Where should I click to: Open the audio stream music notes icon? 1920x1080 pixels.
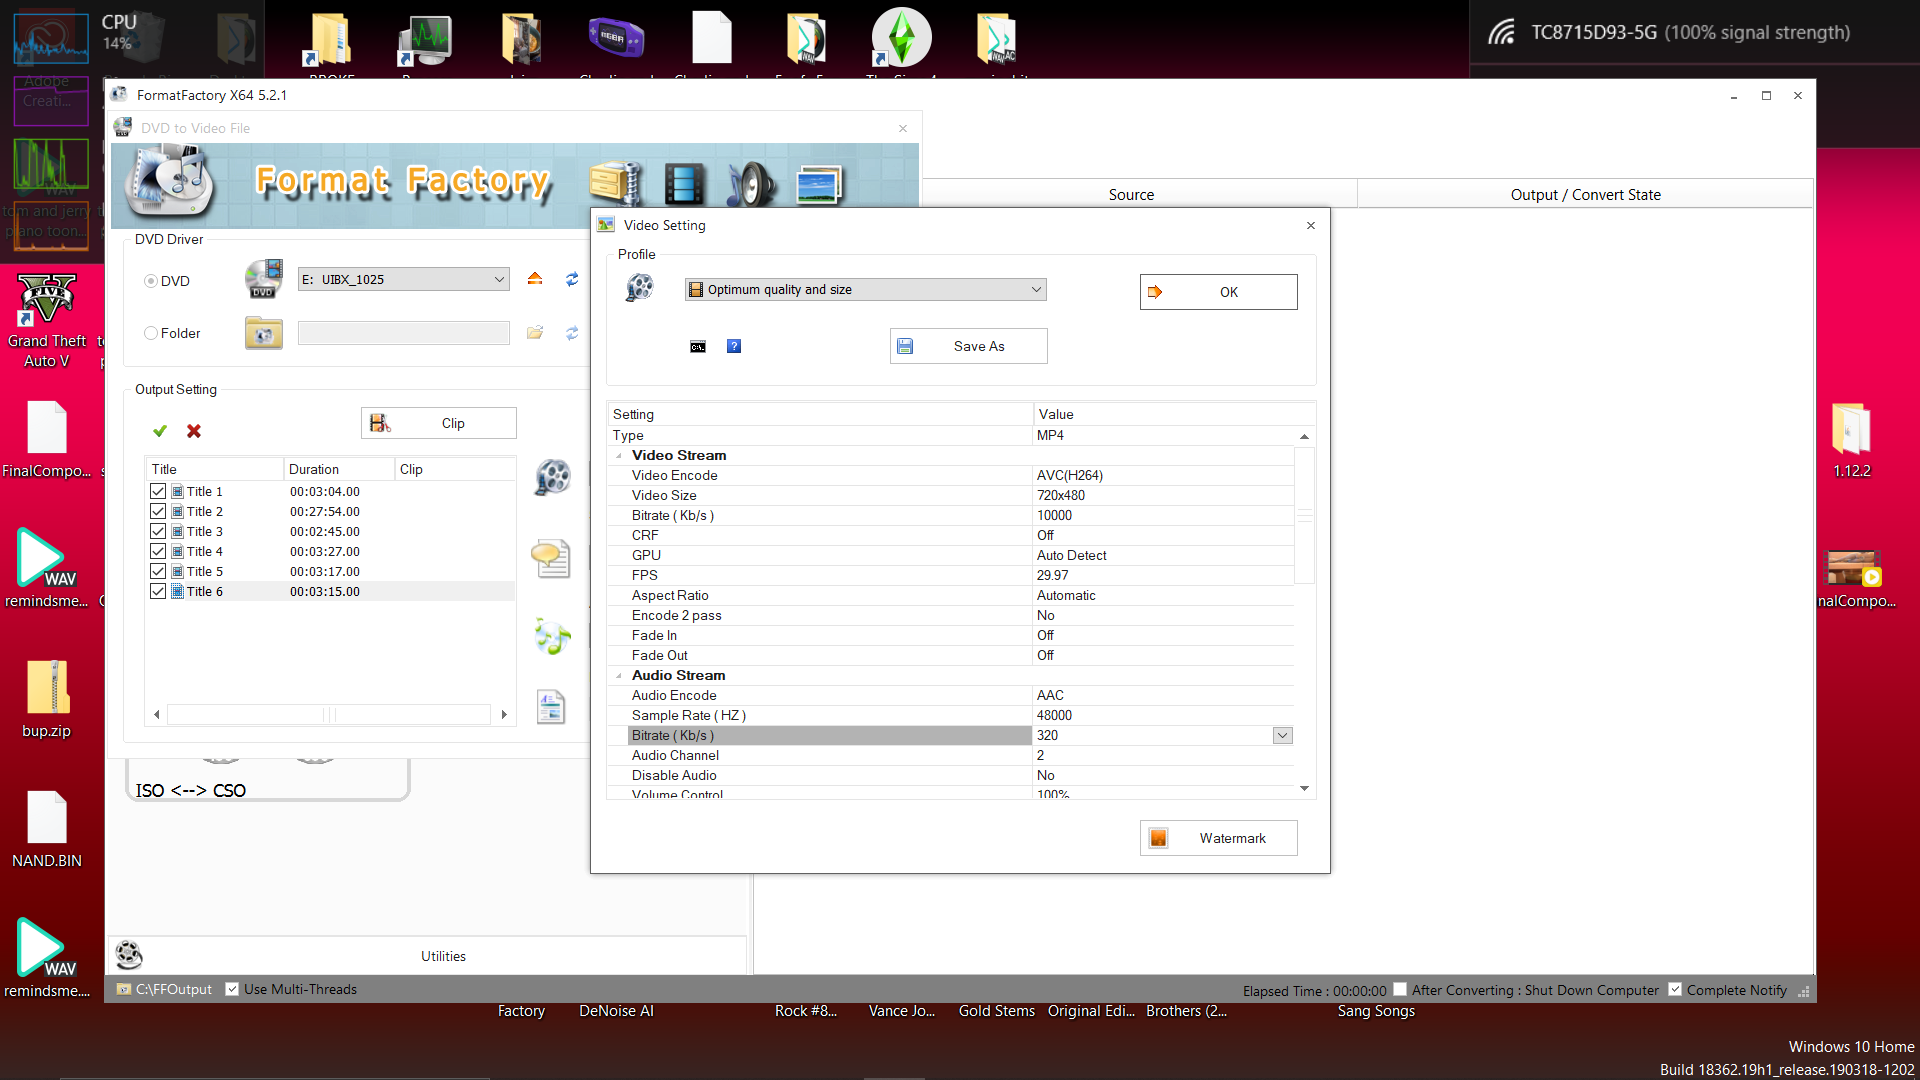551,636
